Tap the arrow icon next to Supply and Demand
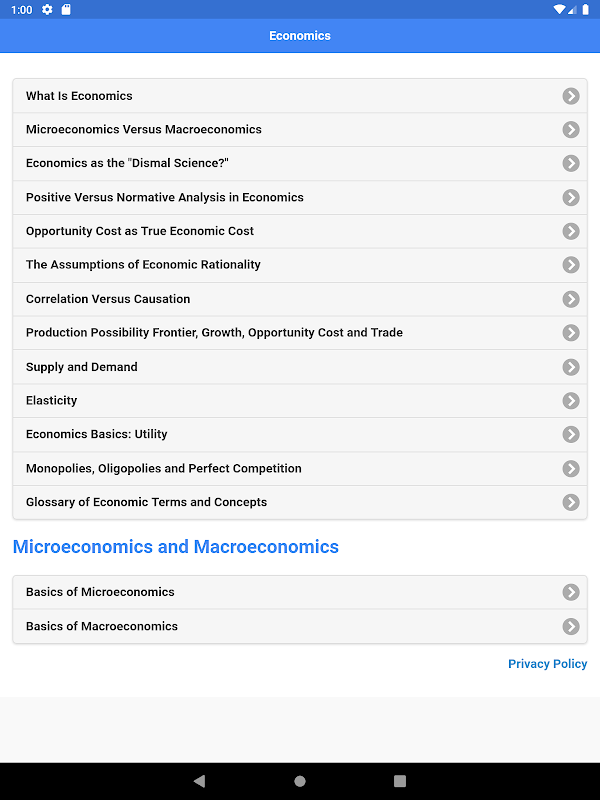 [571, 367]
